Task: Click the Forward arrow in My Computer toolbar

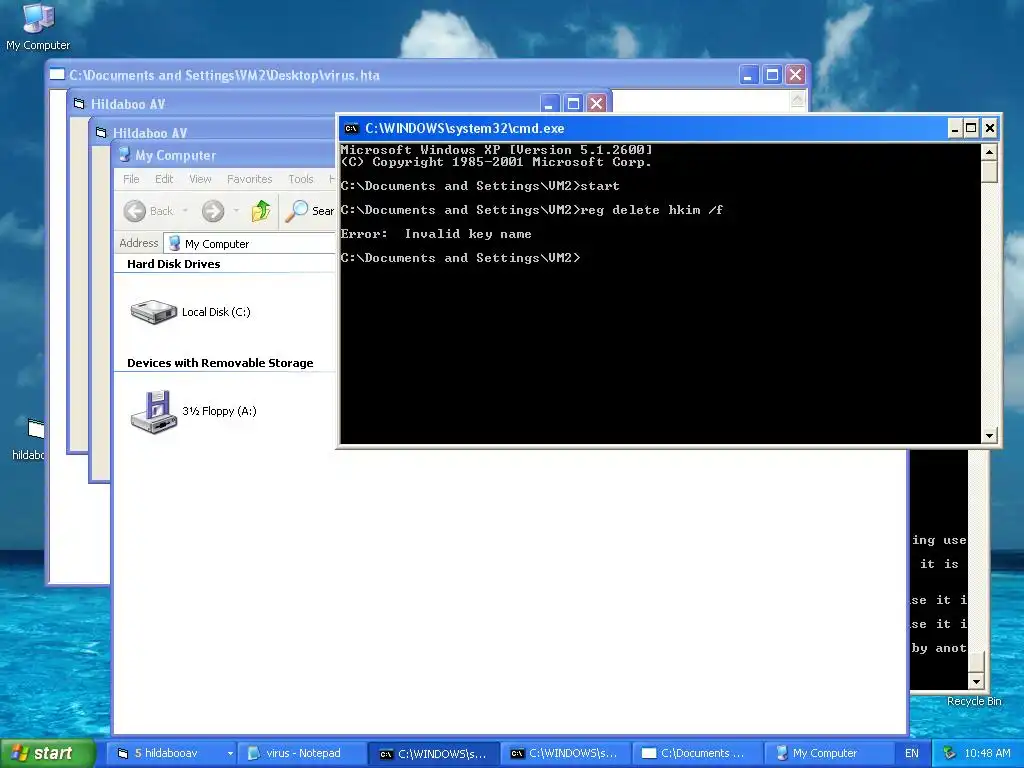Action: (x=213, y=211)
